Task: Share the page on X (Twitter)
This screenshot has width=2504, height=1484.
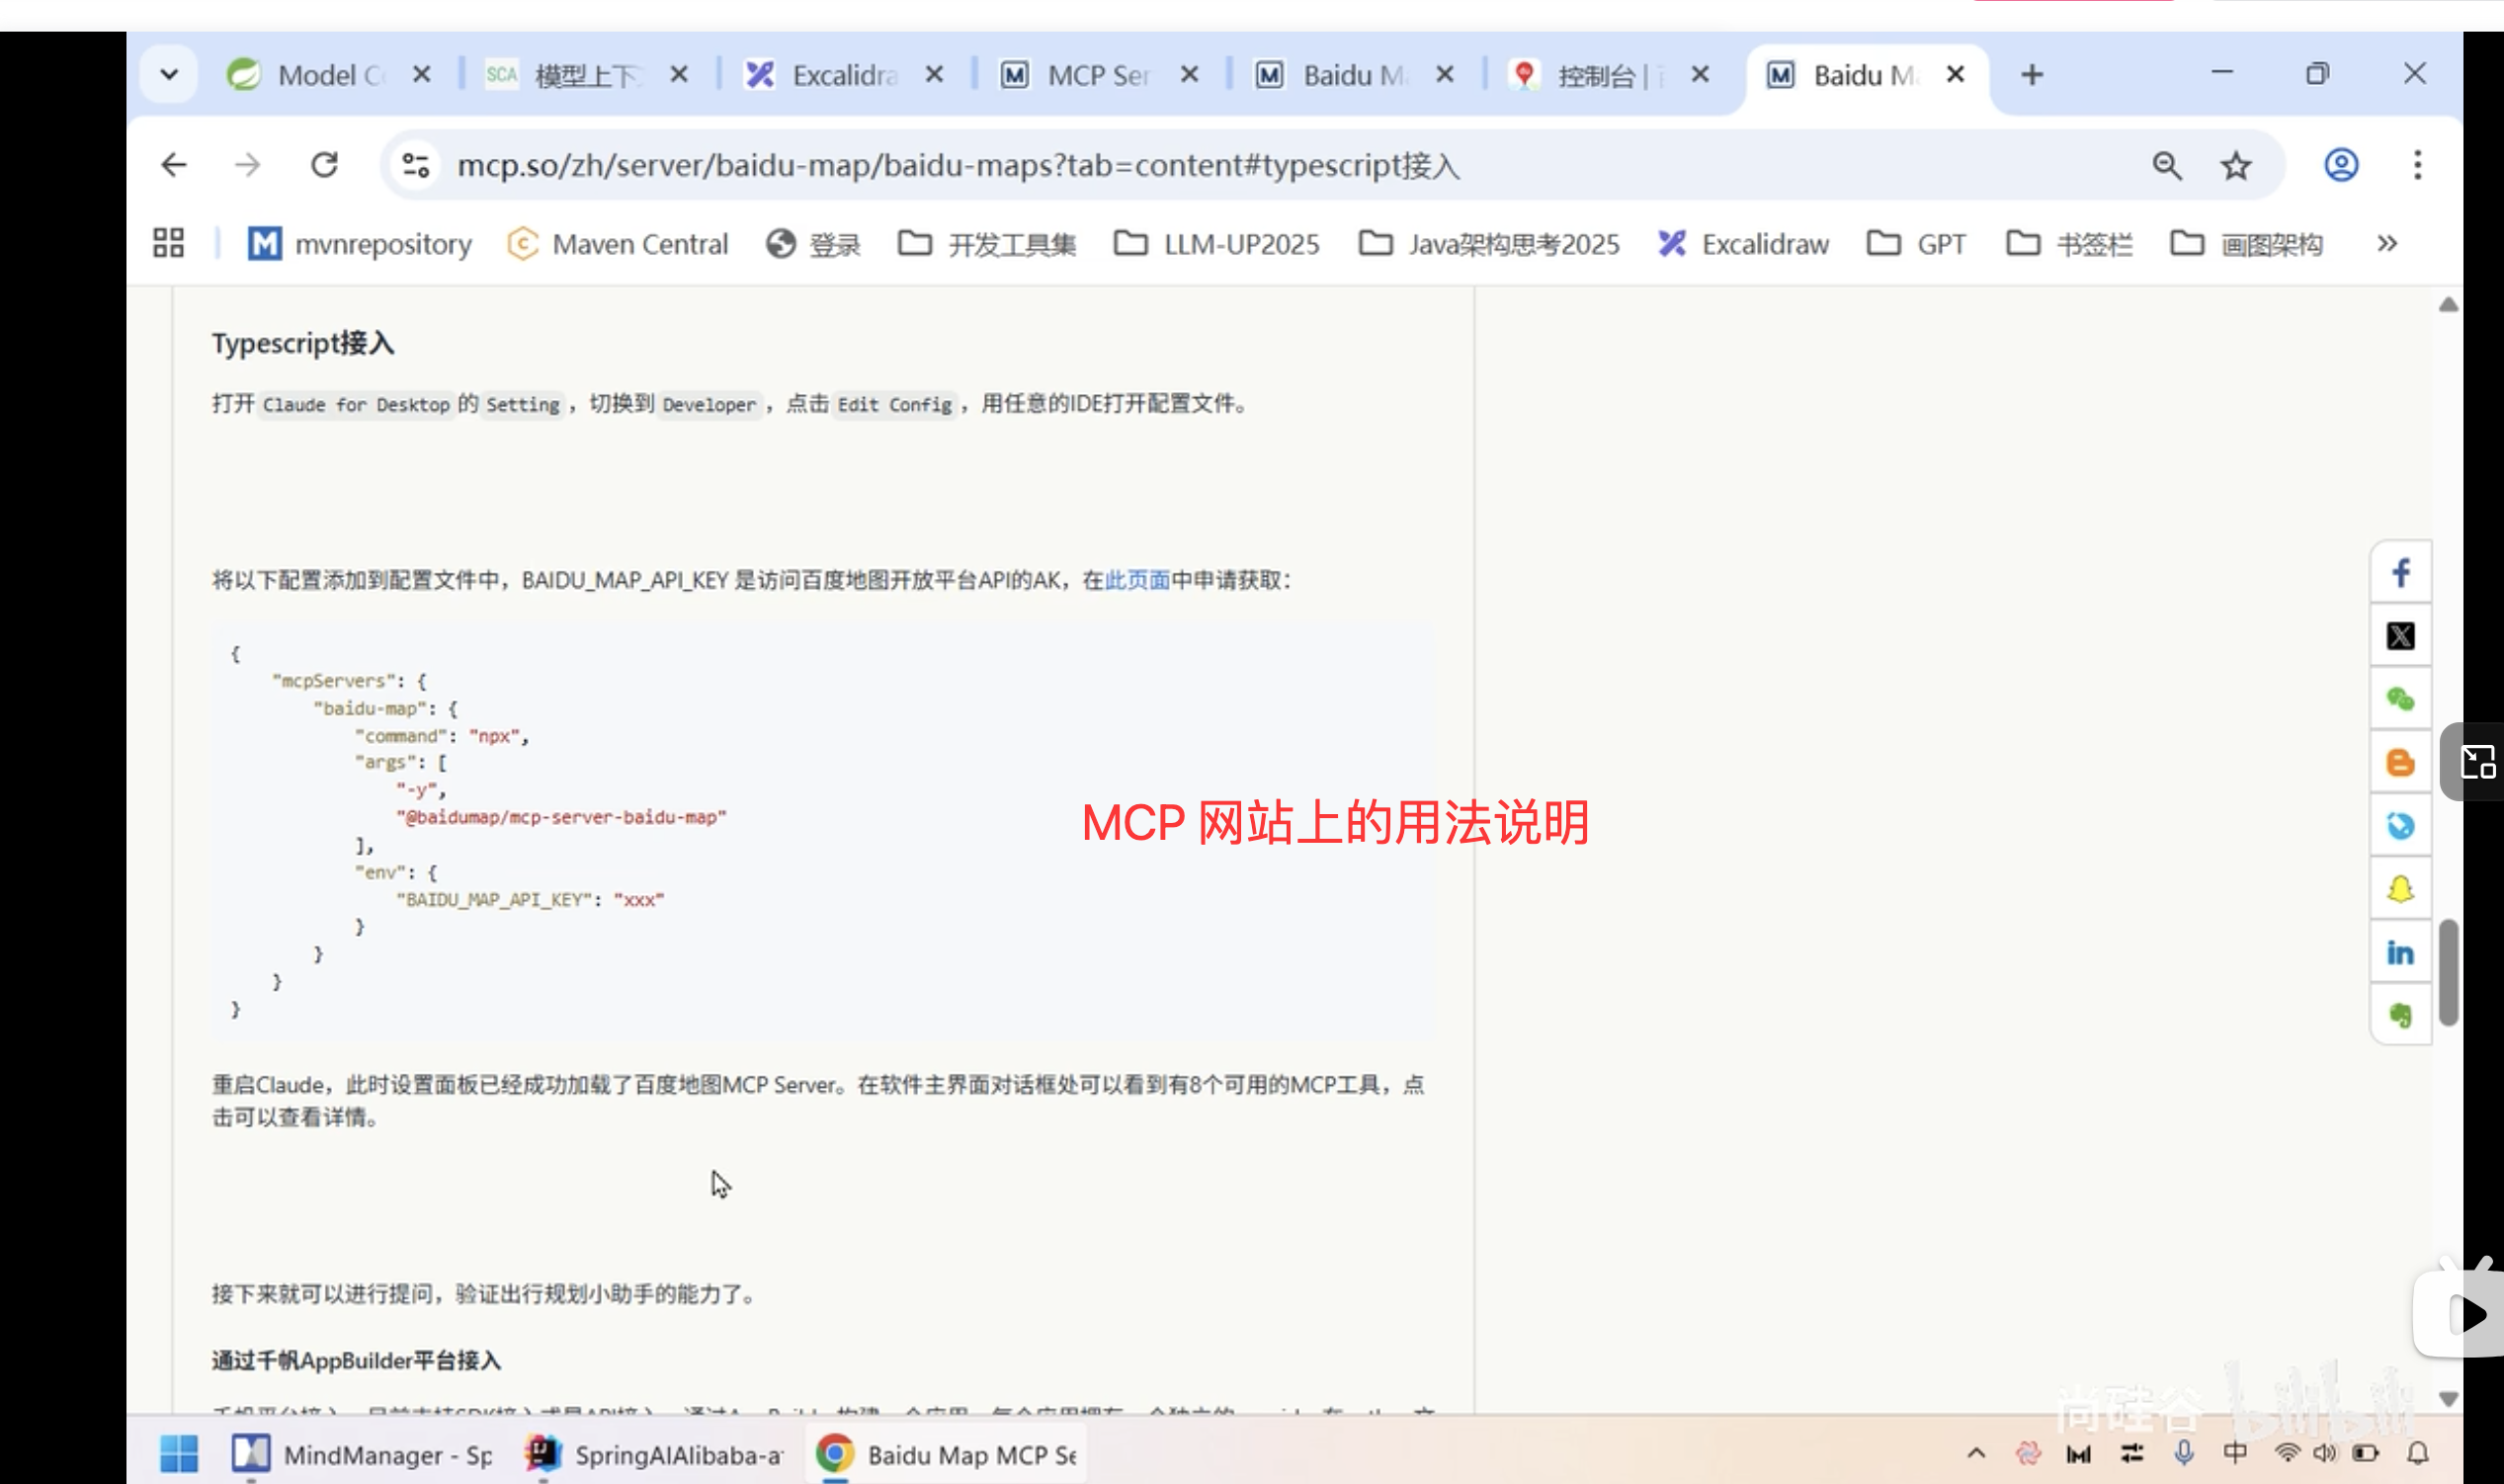Action: click(x=2401, y=636)
